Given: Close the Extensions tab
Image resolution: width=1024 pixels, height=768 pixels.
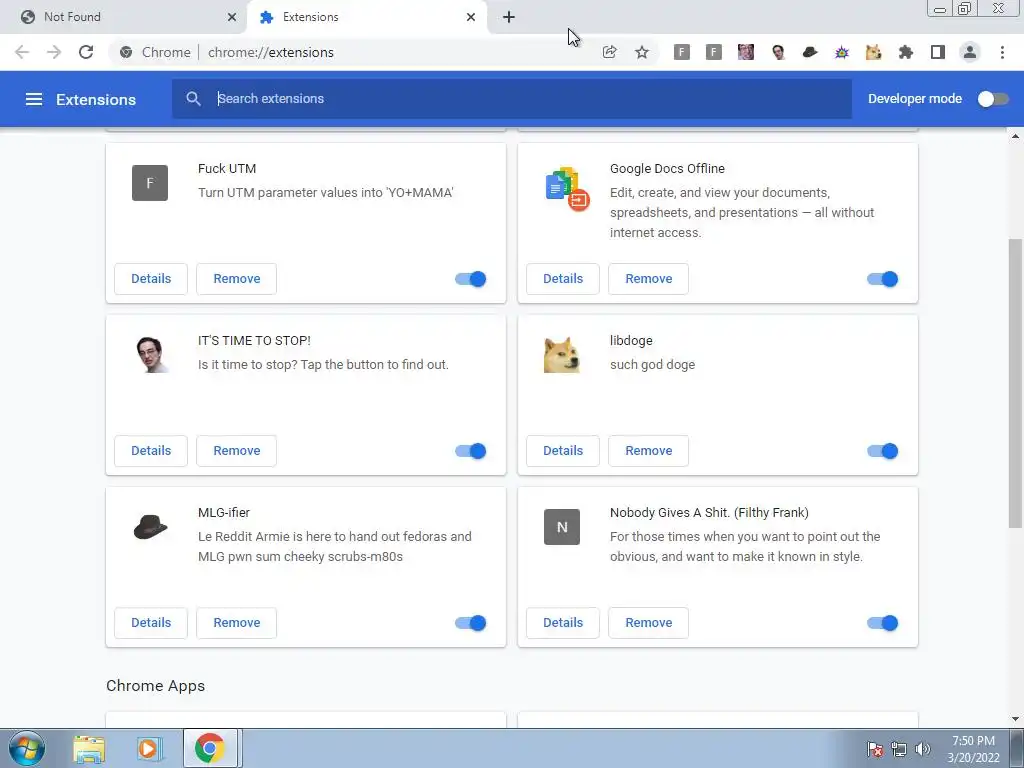Looking at the screenshot, I should tap(471, 17).
